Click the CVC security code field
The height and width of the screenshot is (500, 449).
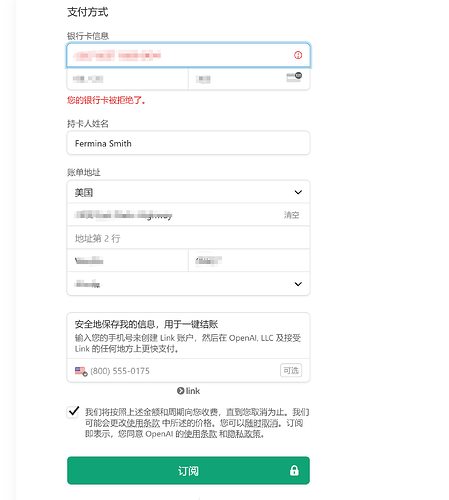tap(249, 79)
